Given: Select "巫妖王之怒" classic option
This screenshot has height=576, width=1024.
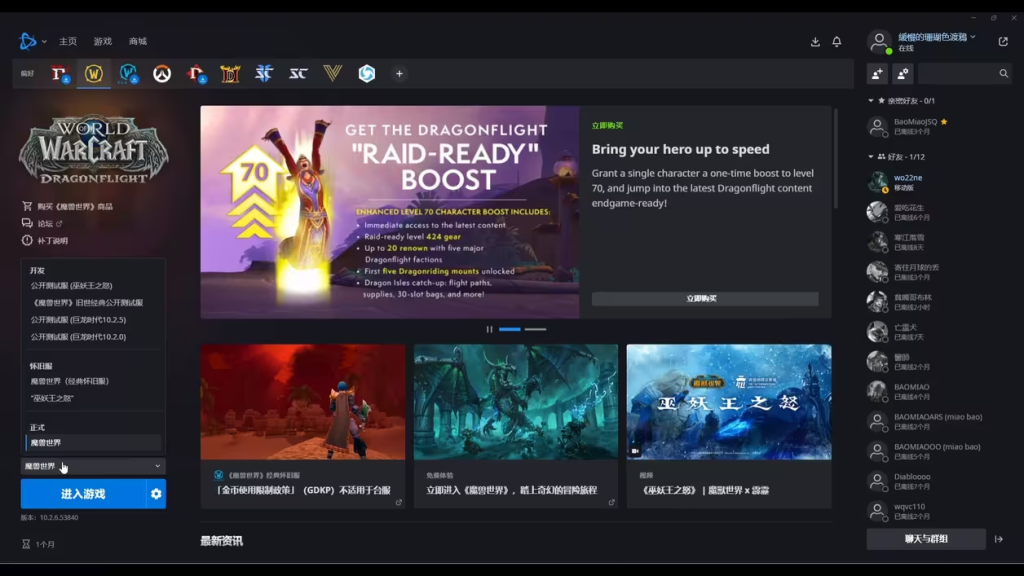Looking at the screenshot, I should tap(52, 398).
